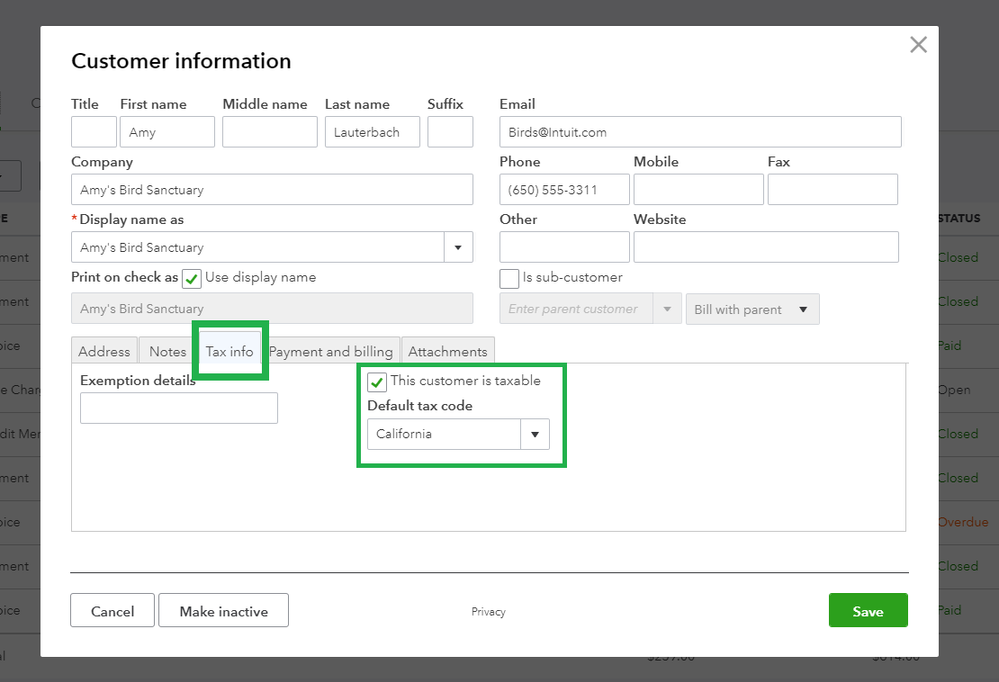Open the Privacy link
The height and width of the screenshot is (682, 999).
pyautogui.click(x=488, y=612)
